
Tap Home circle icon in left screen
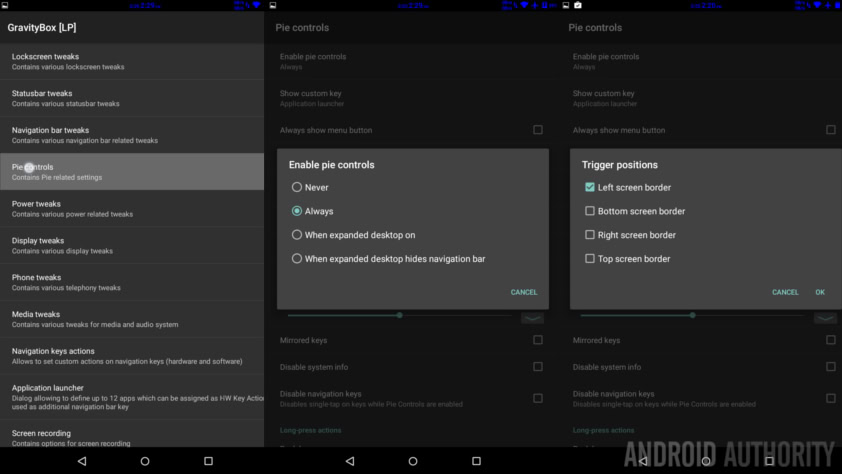tap(145, 461)
